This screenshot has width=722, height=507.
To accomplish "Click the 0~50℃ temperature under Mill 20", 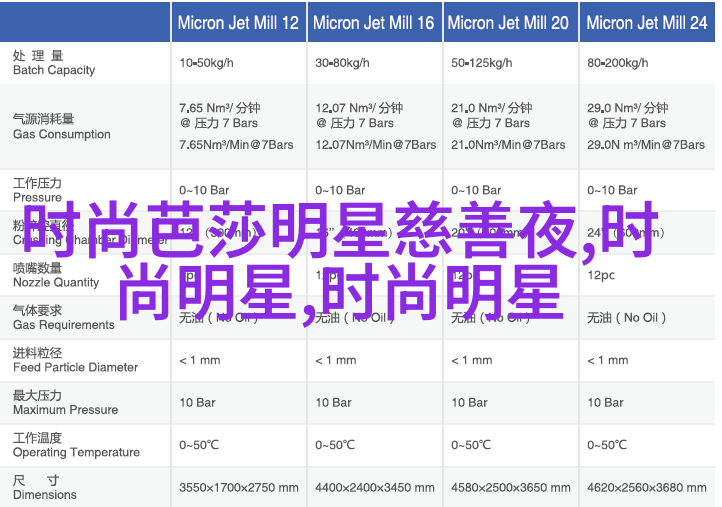I will pos(471,445).
